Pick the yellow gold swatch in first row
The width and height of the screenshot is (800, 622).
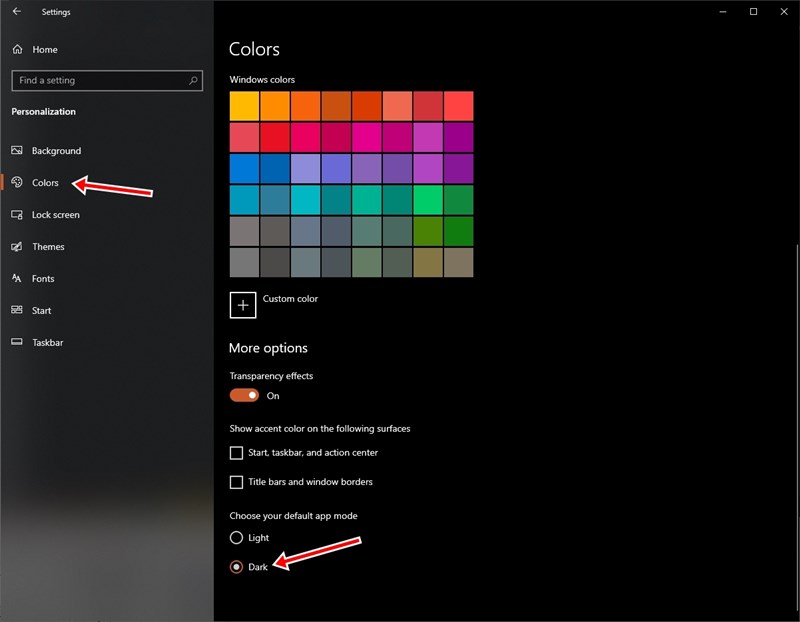[x=244, y=106]
